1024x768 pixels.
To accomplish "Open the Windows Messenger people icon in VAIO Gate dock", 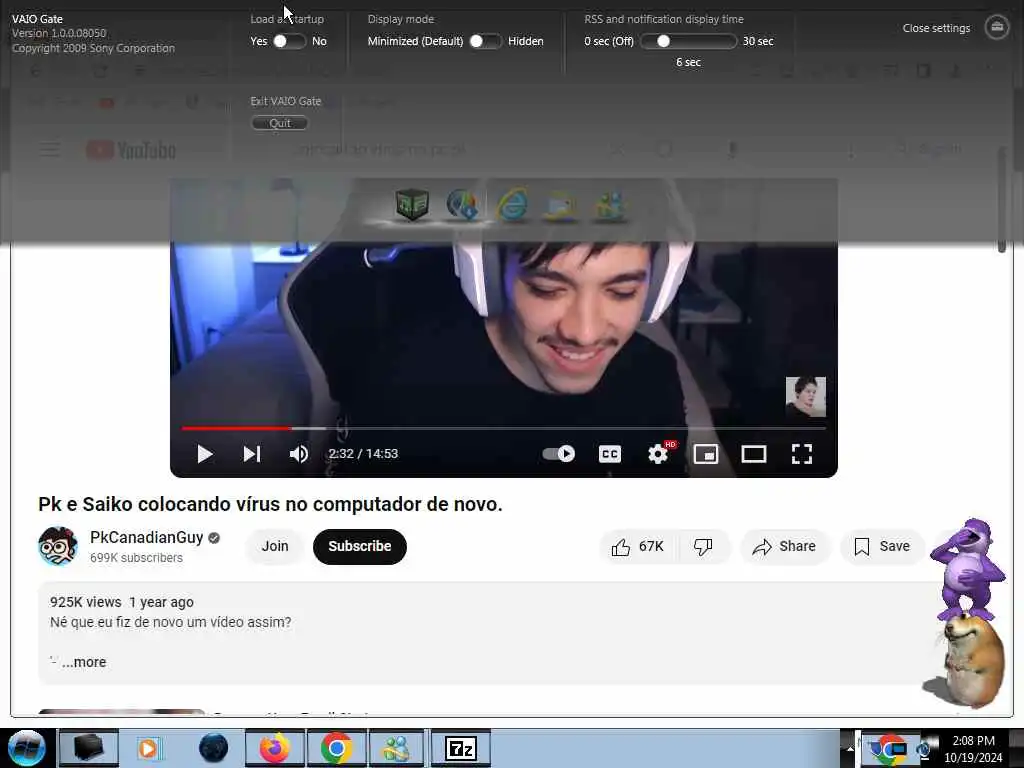I will click(x=609, y=205).
